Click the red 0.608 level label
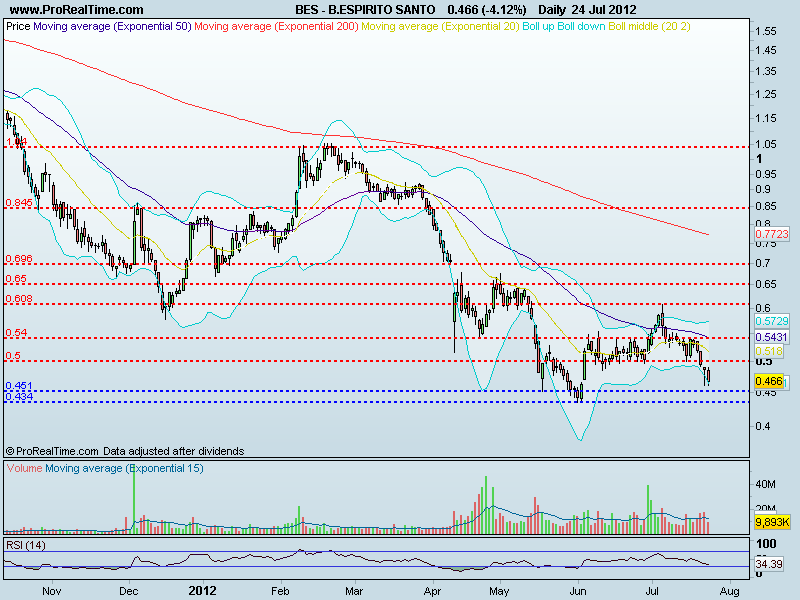Image resolution: width=800 pixels, height=600 pixels. [x=19, y=299]
